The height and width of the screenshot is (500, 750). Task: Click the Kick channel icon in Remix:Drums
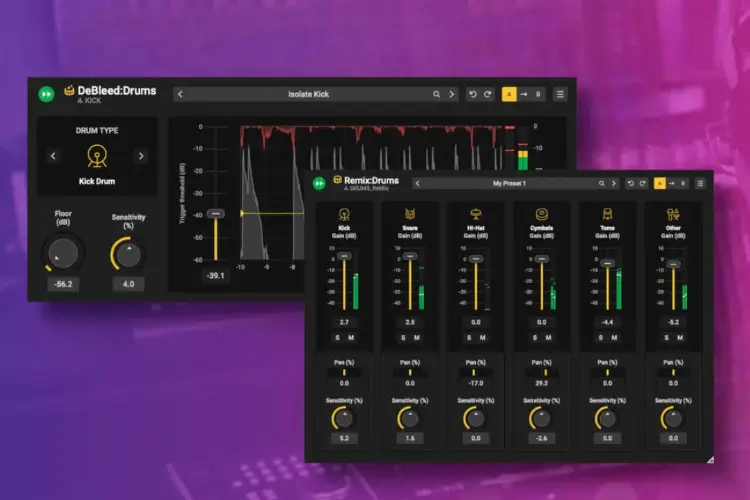(344, 214)
